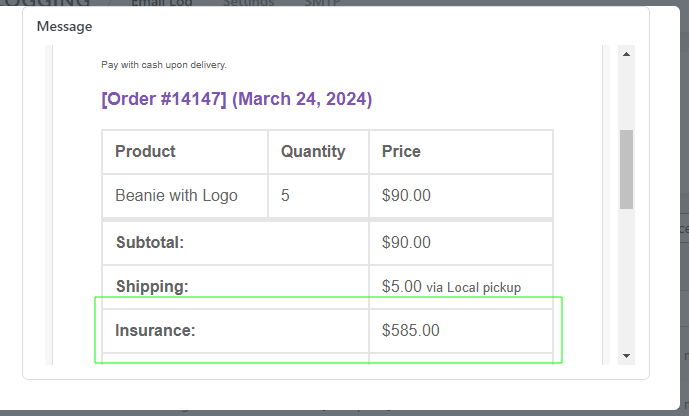The height and width of the screenshot is (416, 689).
Task: Click the scrollbar down arrow
Action: pyautogui.click(x=627, y=356)
